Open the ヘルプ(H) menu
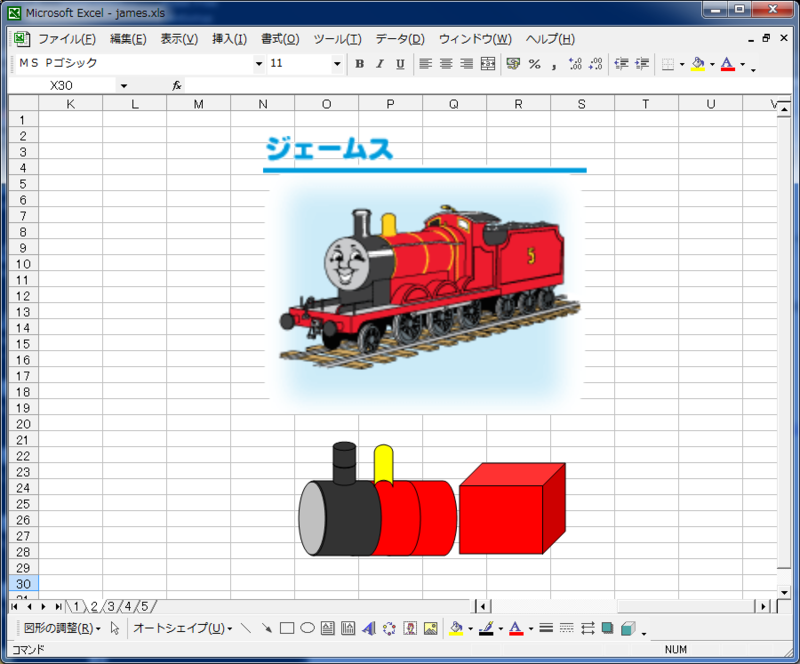This screenshot has width=800, height=664. 550,39
